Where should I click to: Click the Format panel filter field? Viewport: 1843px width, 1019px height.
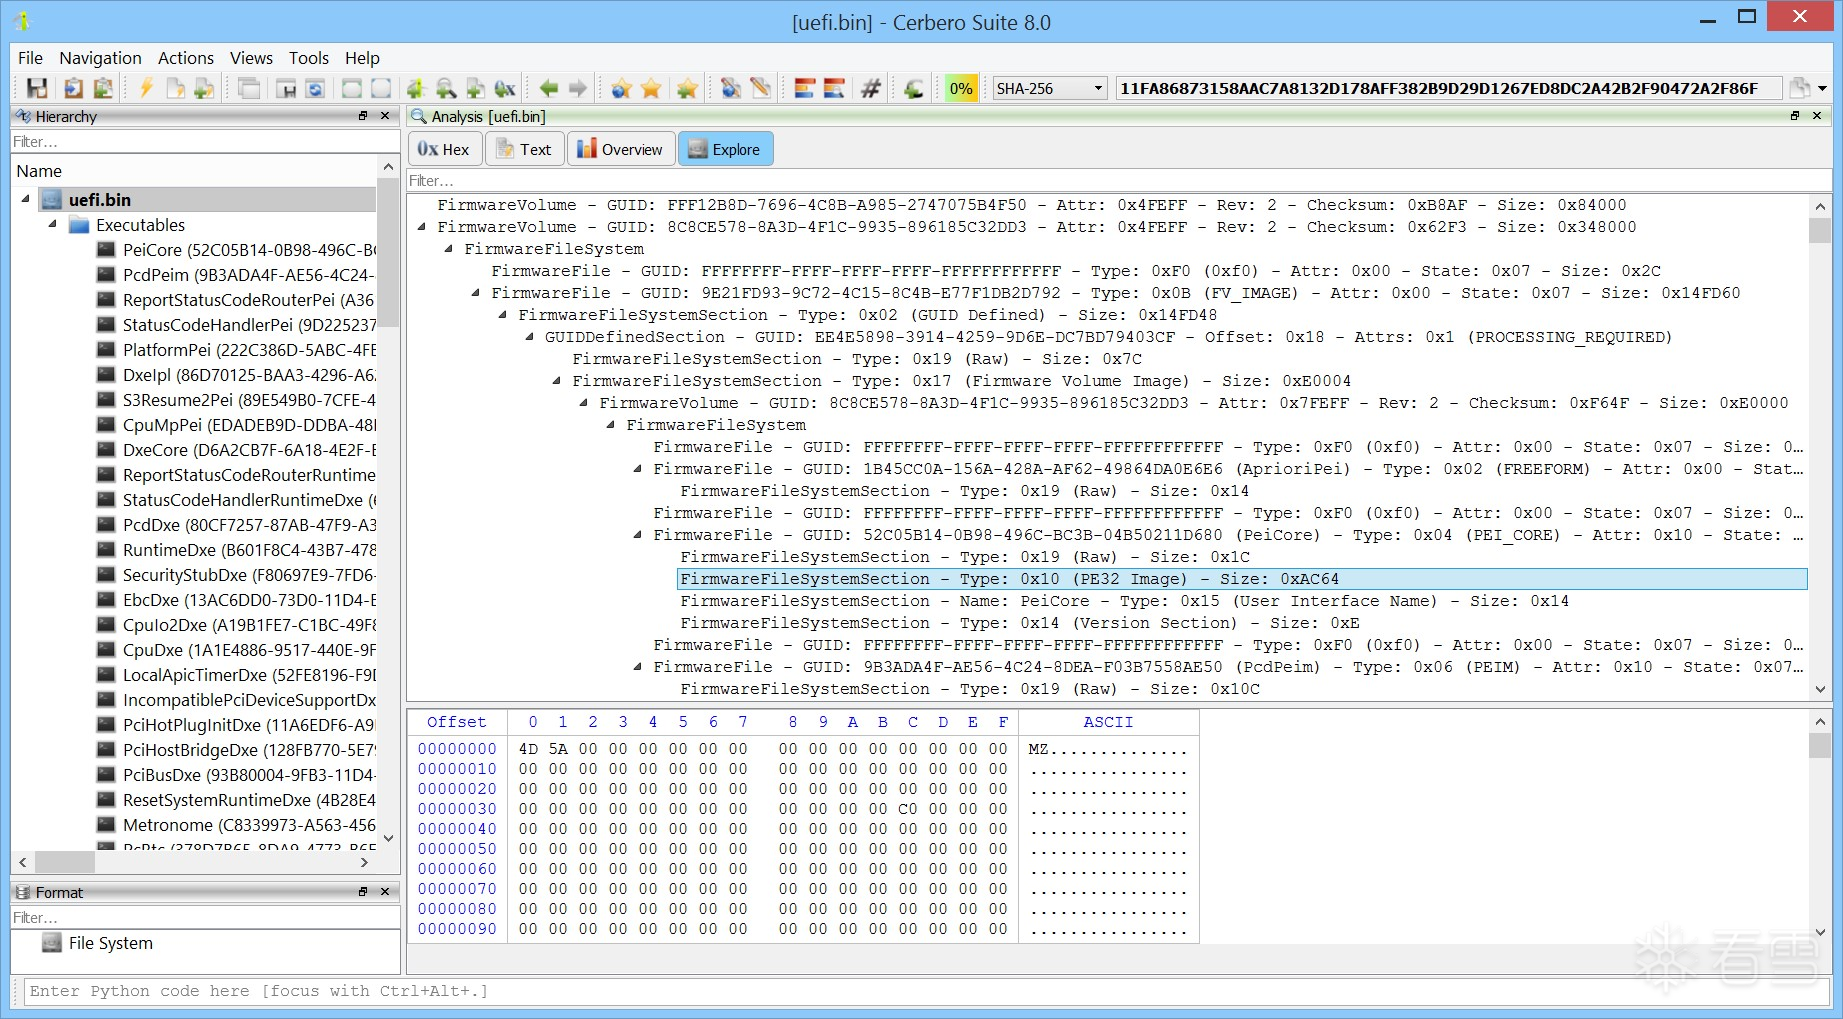(x=205, y=918)
